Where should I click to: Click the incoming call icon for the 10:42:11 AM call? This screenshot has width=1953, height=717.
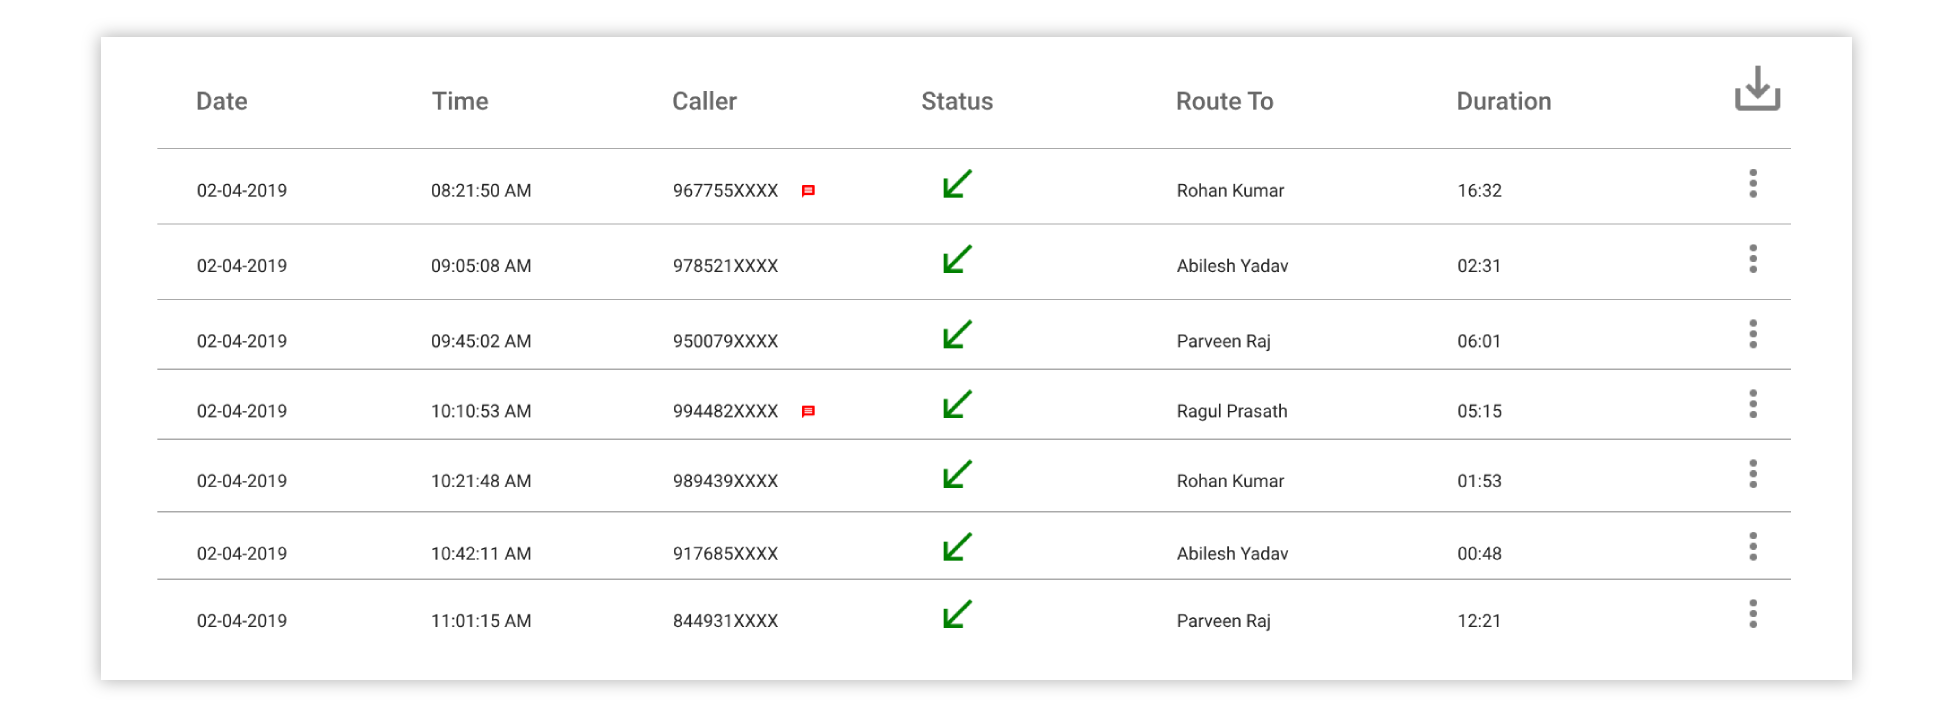(956, 544)
